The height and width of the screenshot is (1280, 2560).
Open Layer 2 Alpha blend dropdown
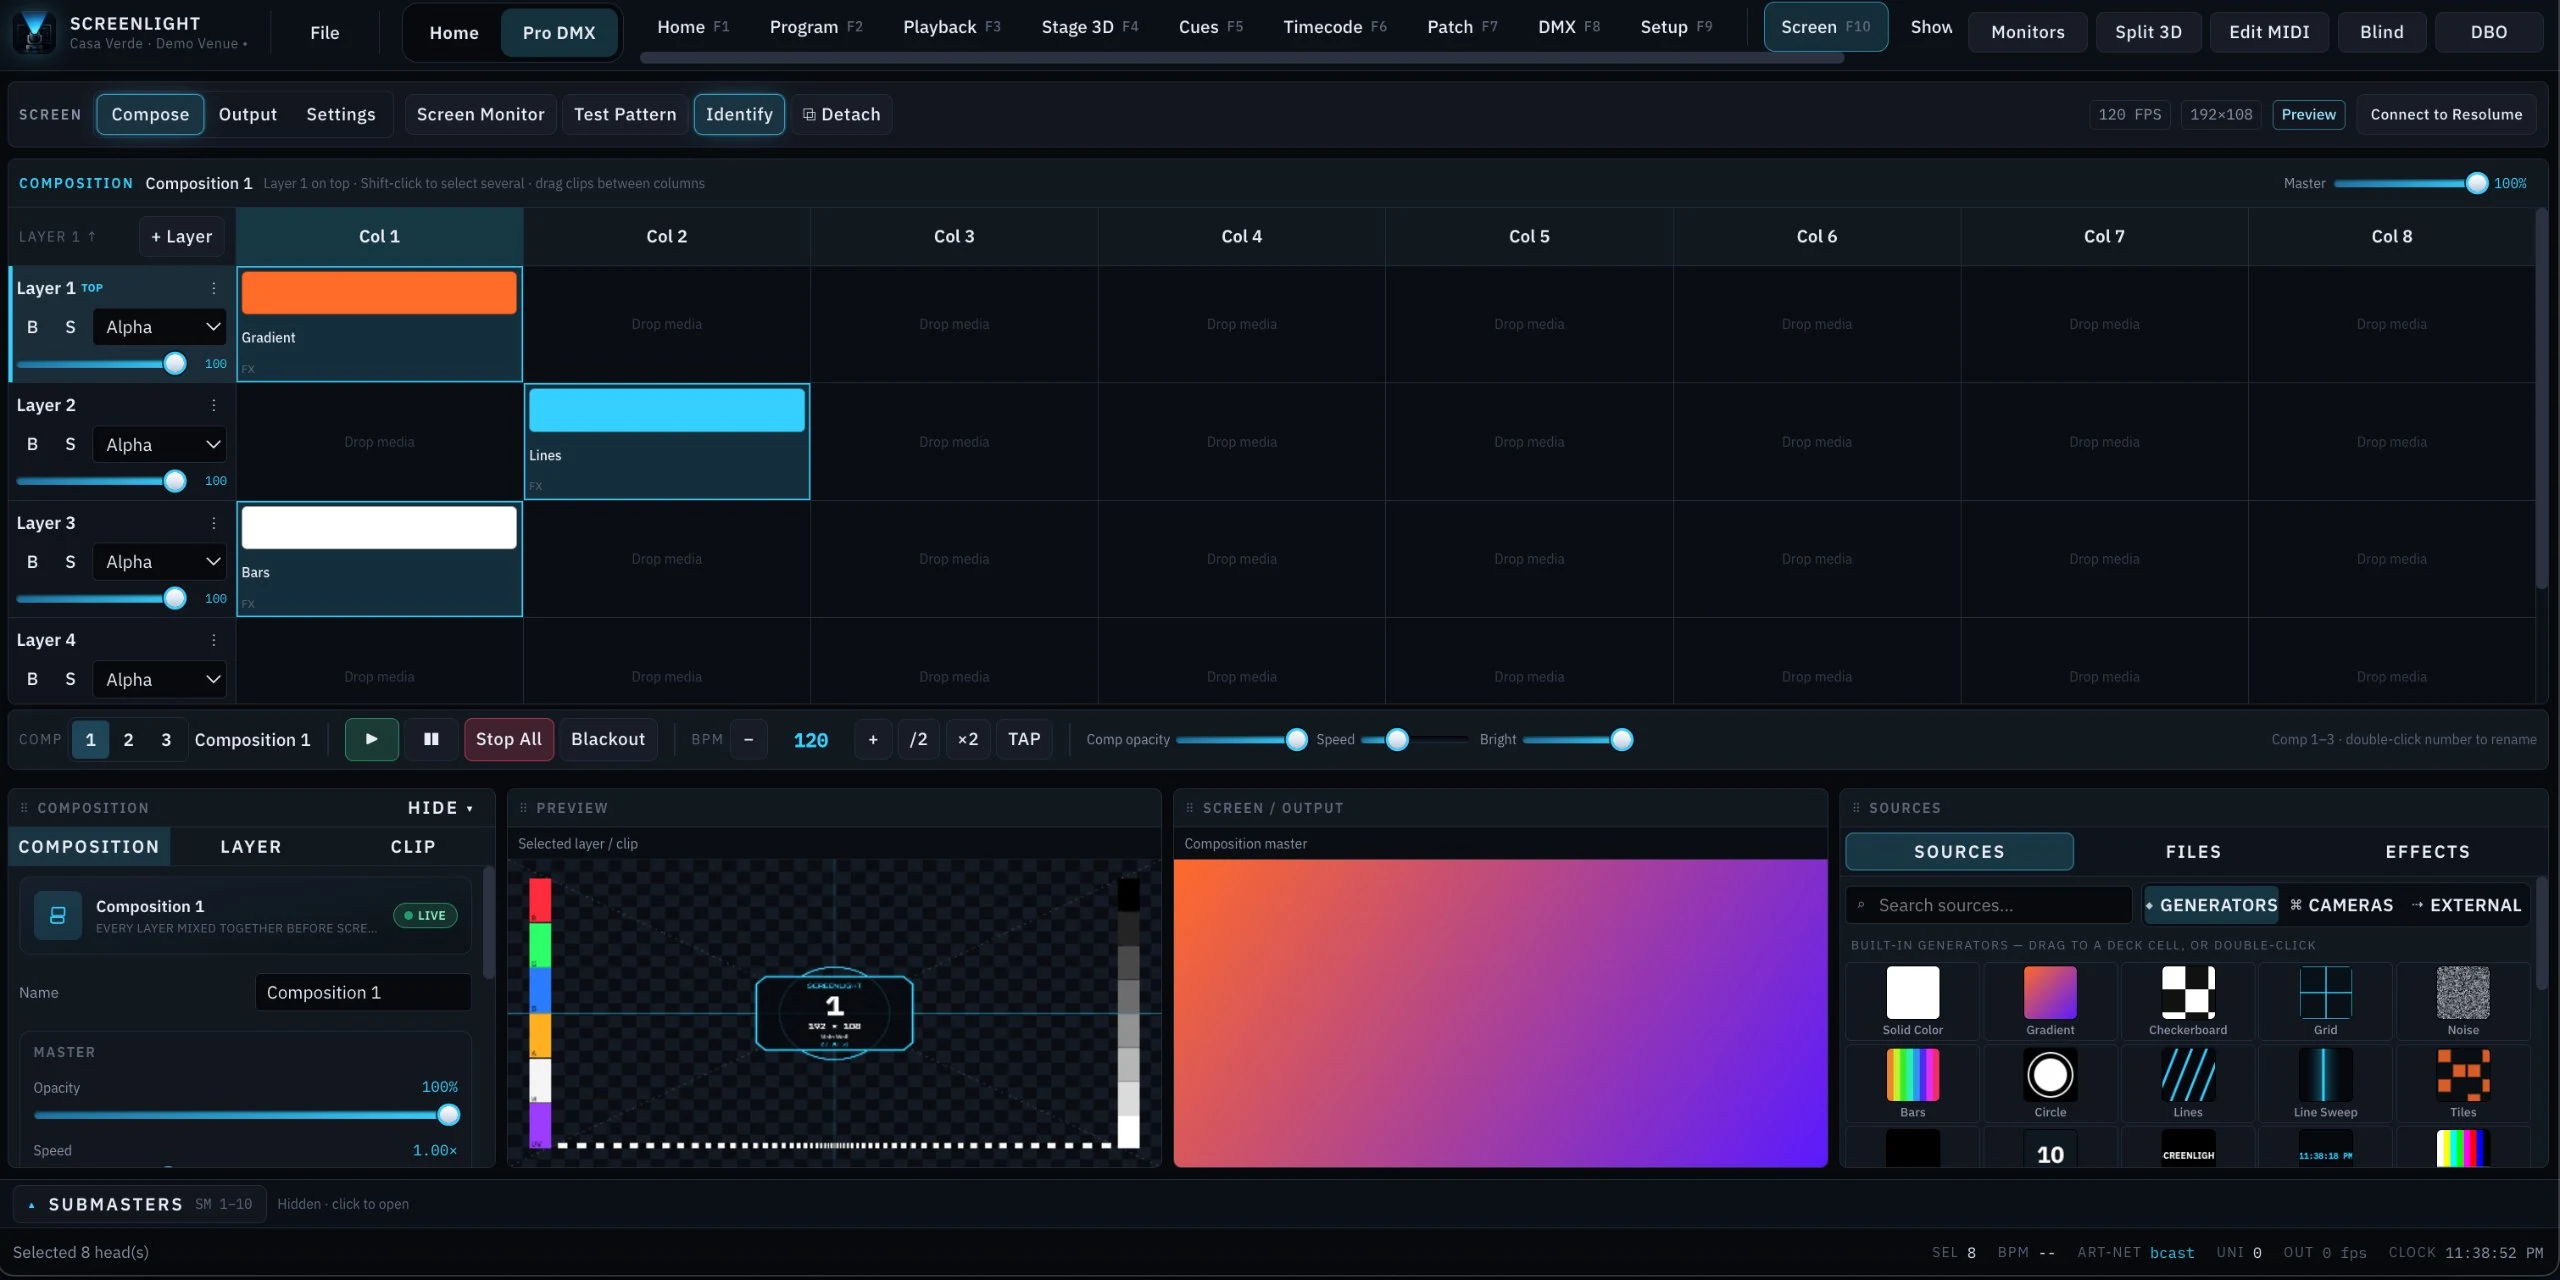tap(159, 444)
